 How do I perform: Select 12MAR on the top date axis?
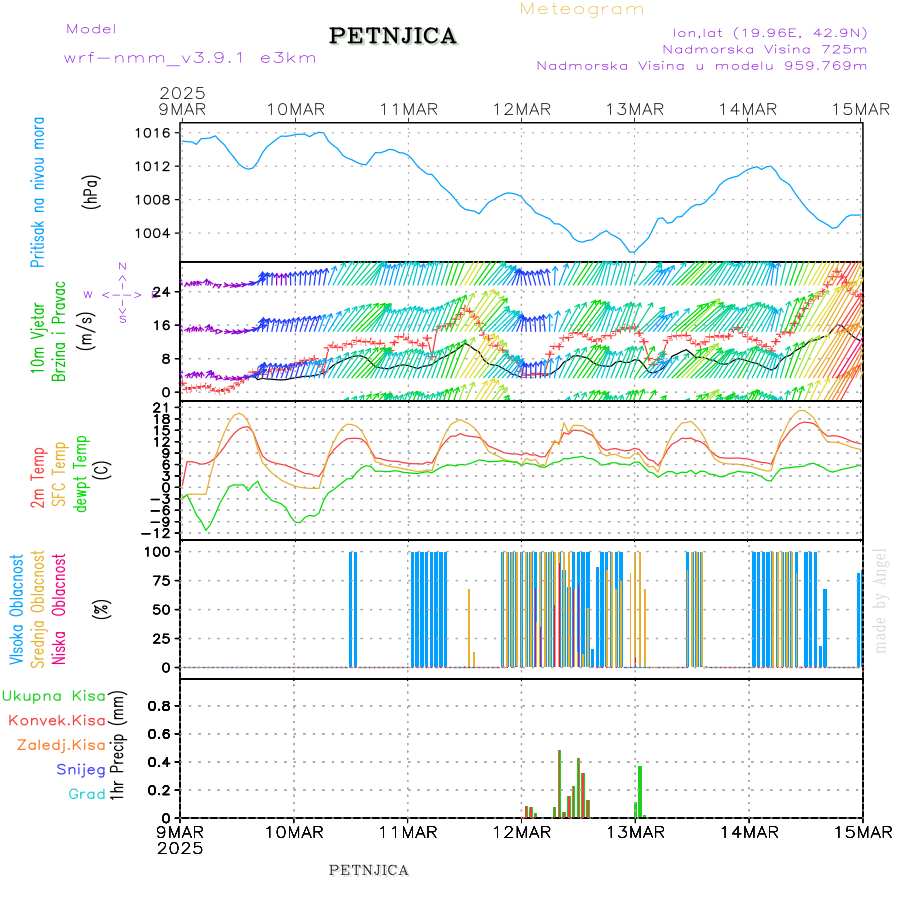click(521, 109)
